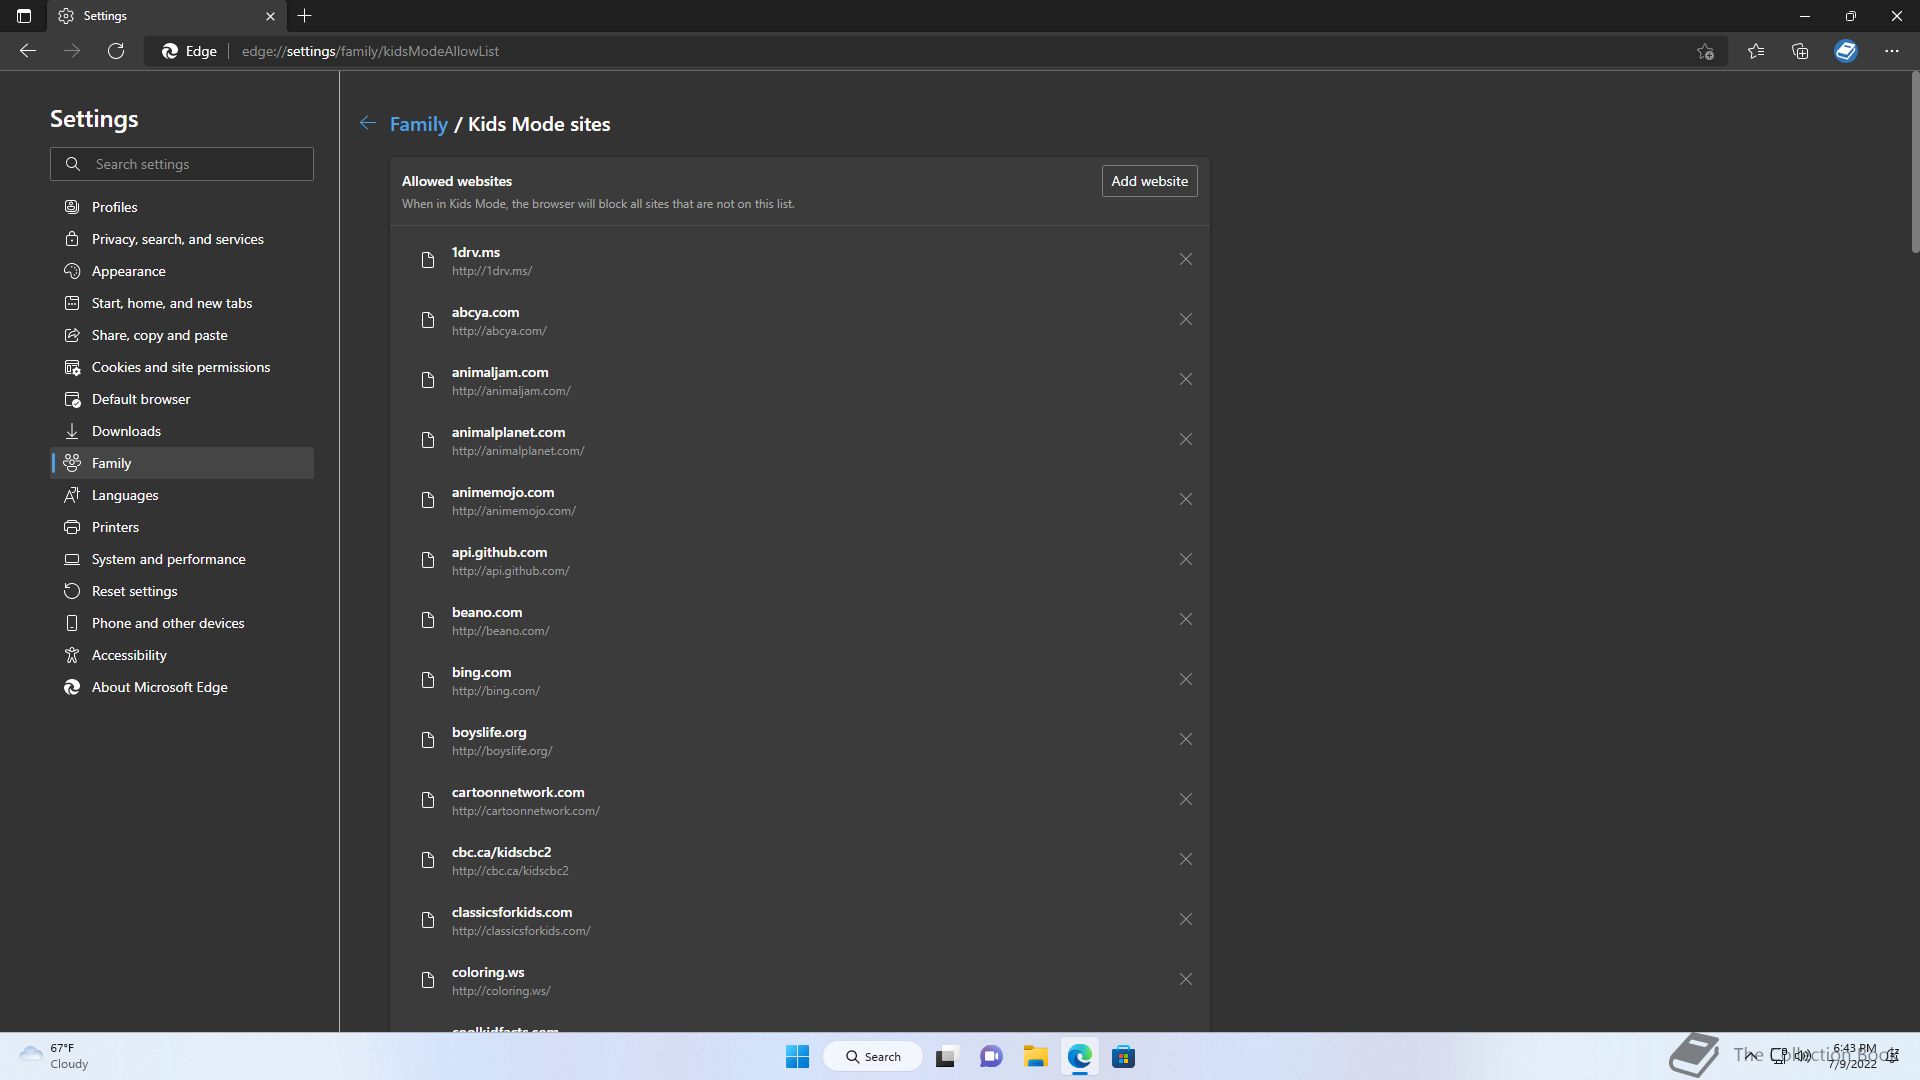Open Phone and other devices

182,623
